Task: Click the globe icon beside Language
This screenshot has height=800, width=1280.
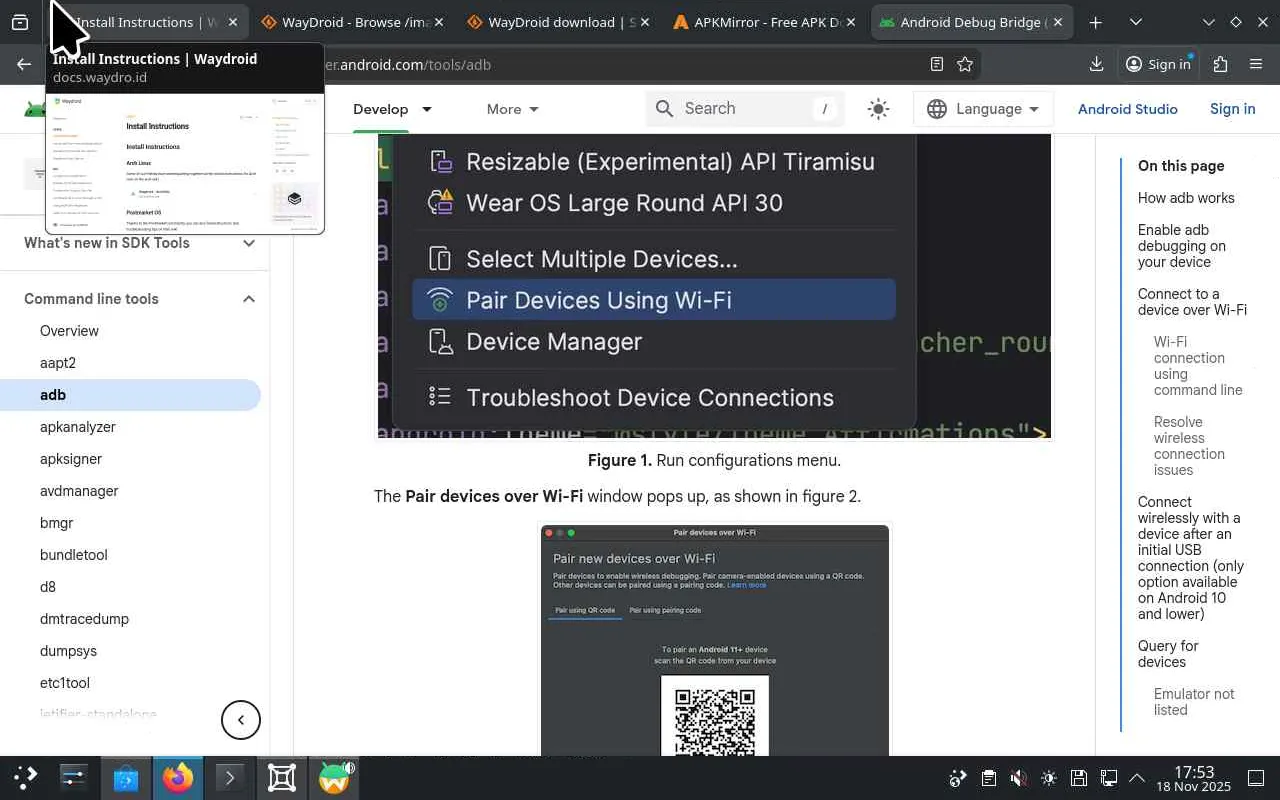Action: click(937, 109)
